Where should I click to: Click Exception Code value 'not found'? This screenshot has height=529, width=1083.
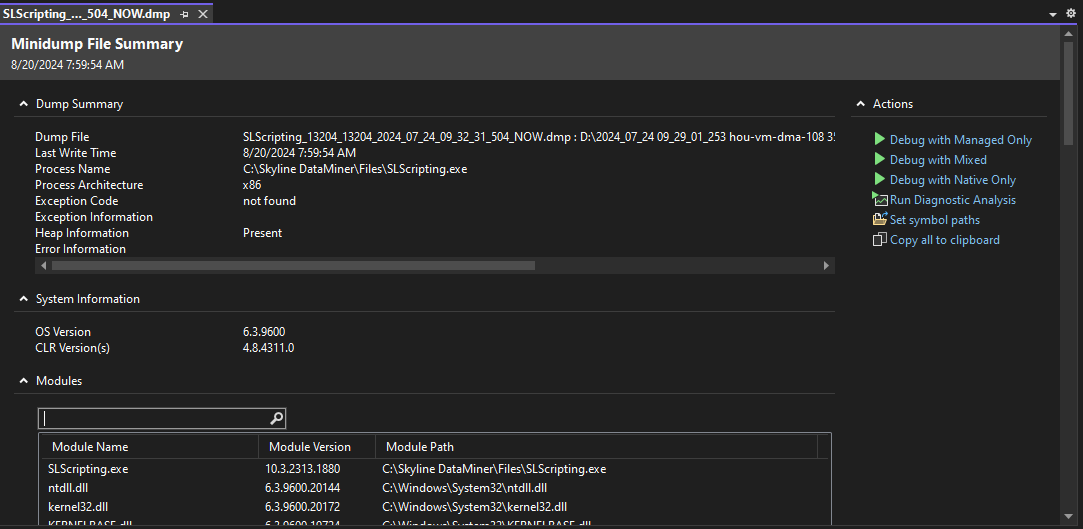(269, 201)
